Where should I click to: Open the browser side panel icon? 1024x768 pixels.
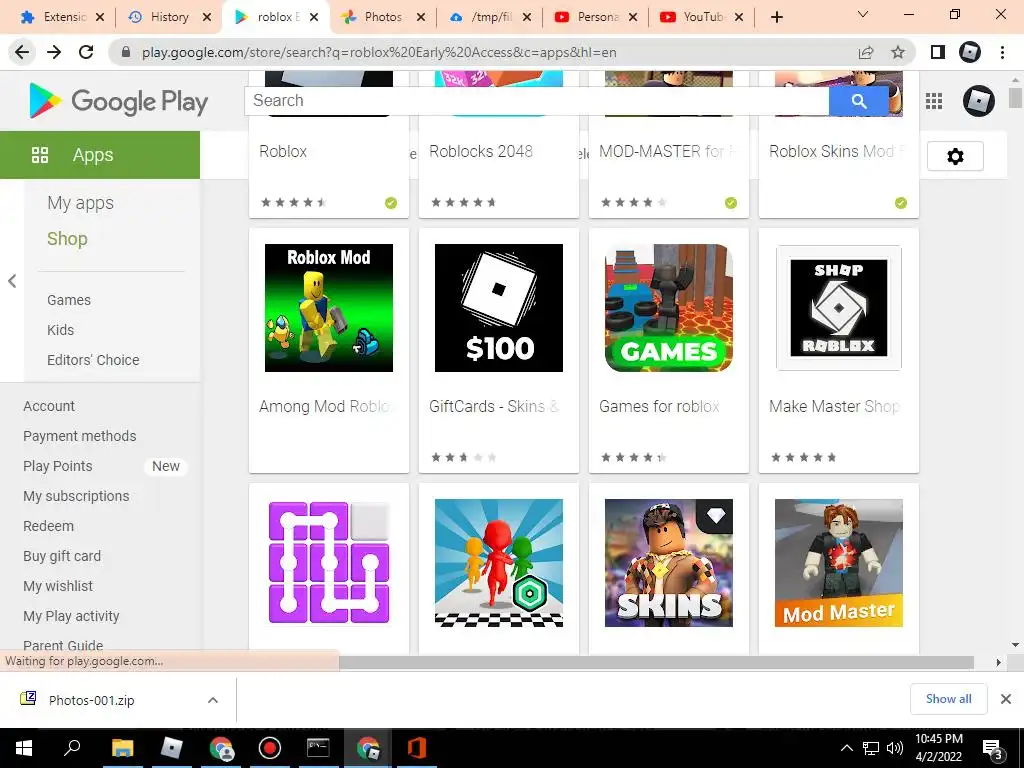click(938, 52)
